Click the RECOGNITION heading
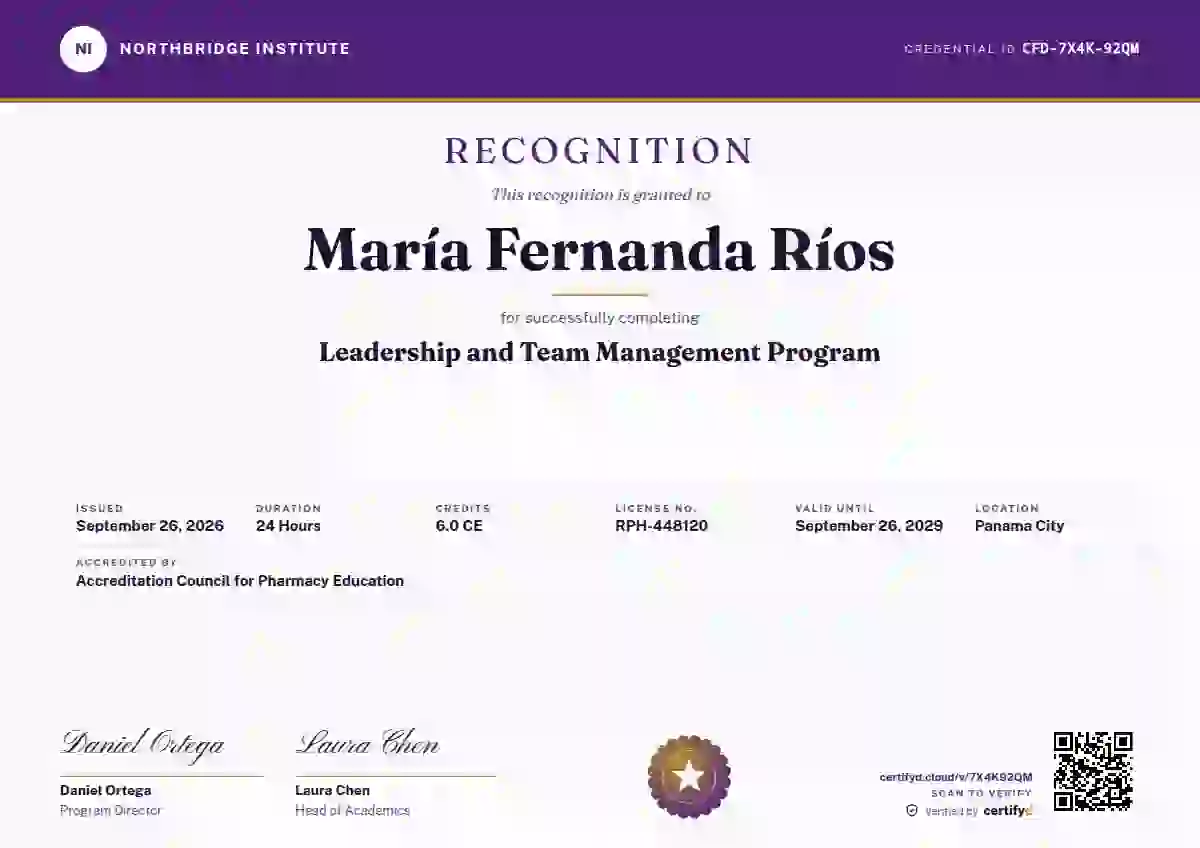This screenshot has width=1200, height=848. click(x=600, y=151)
